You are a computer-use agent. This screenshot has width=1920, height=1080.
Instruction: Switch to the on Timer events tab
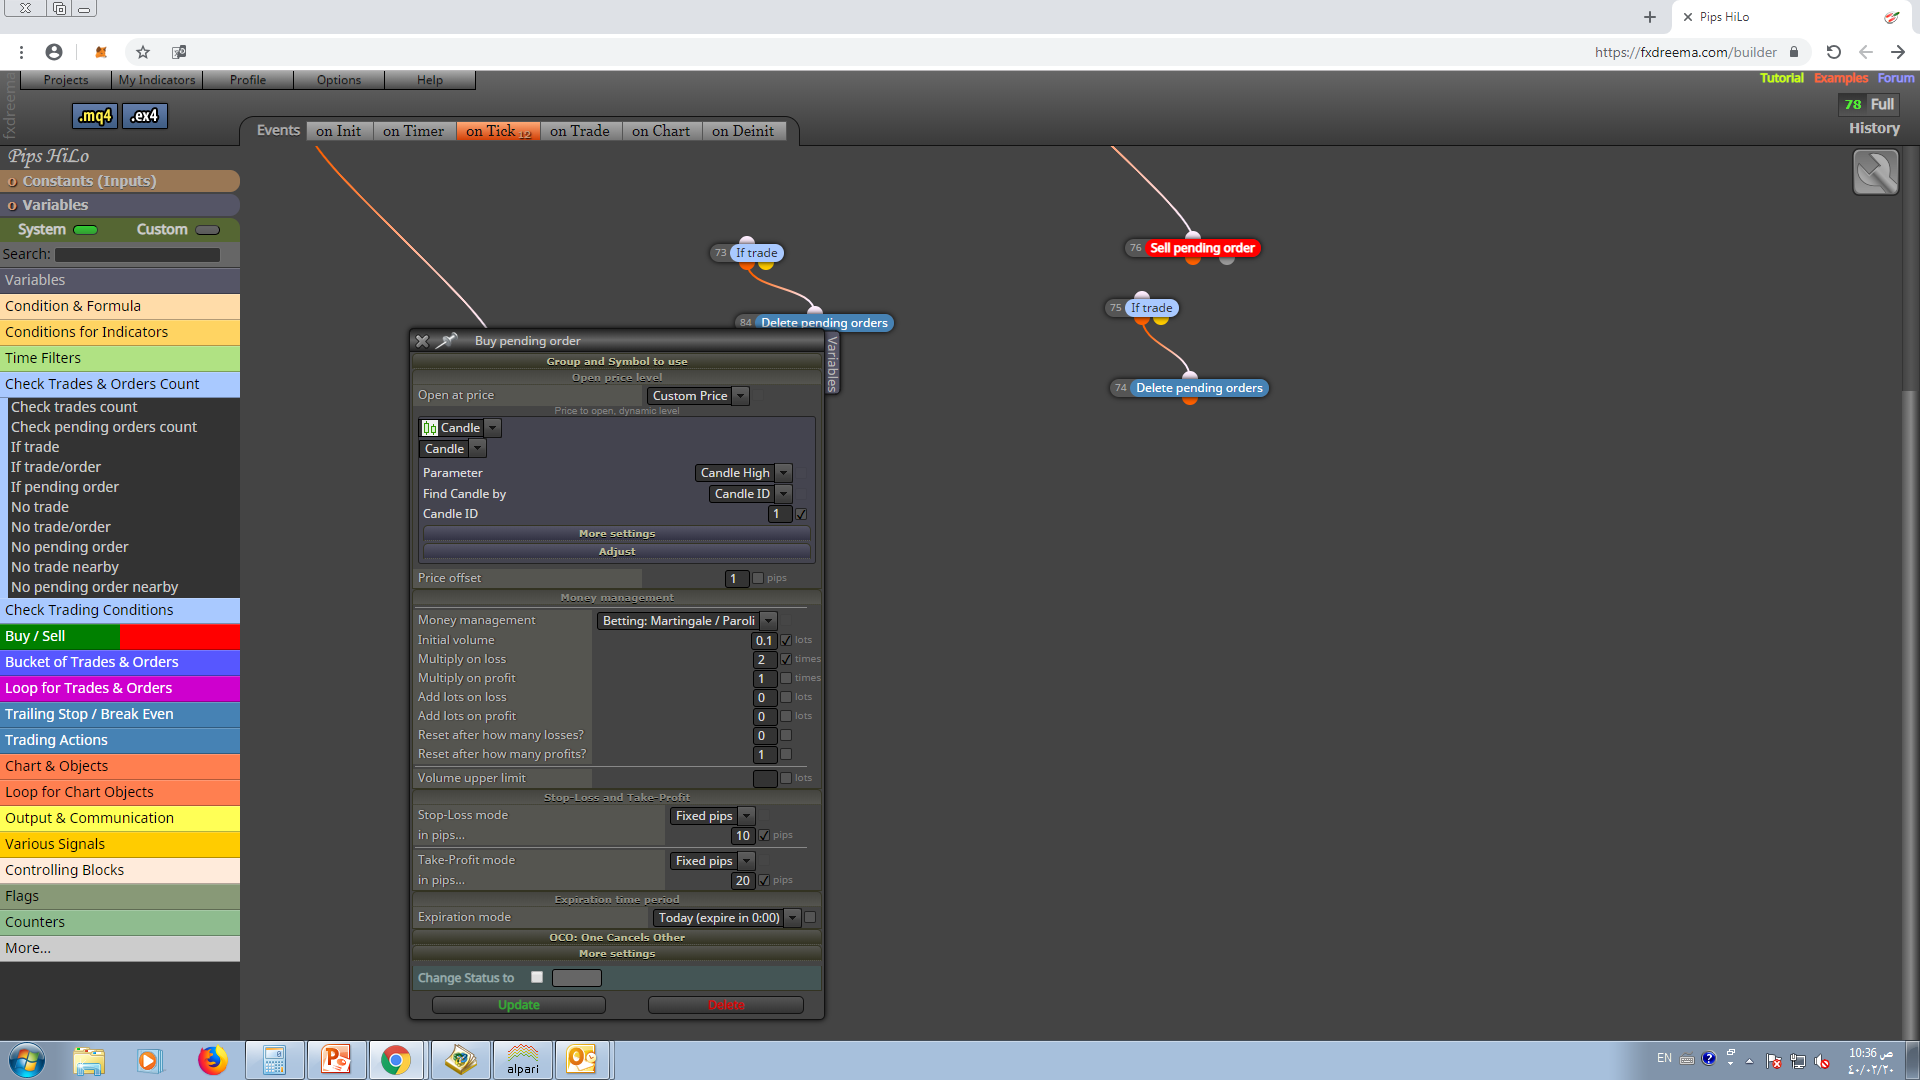pos(413,131)
